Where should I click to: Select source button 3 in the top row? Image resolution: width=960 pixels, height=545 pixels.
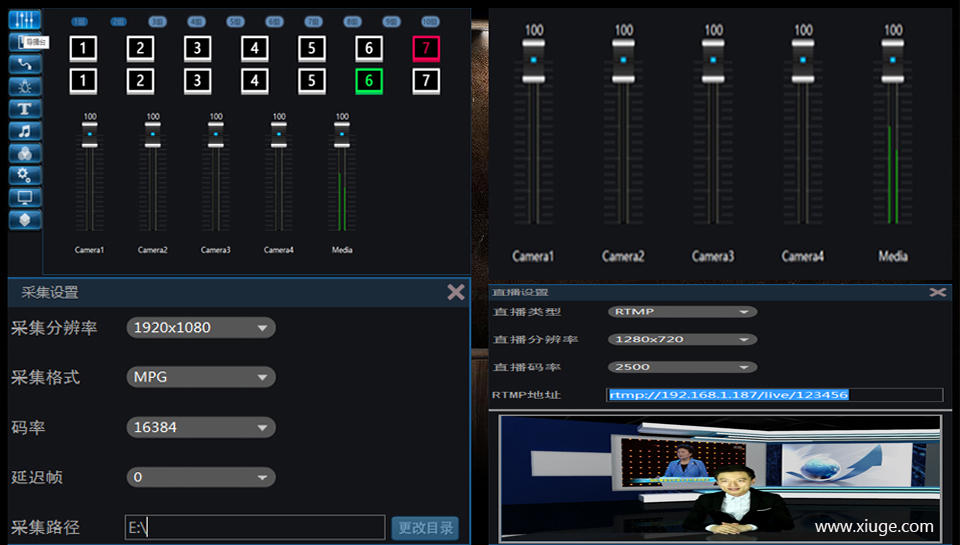pyautogui.click(x=197, y=48)
